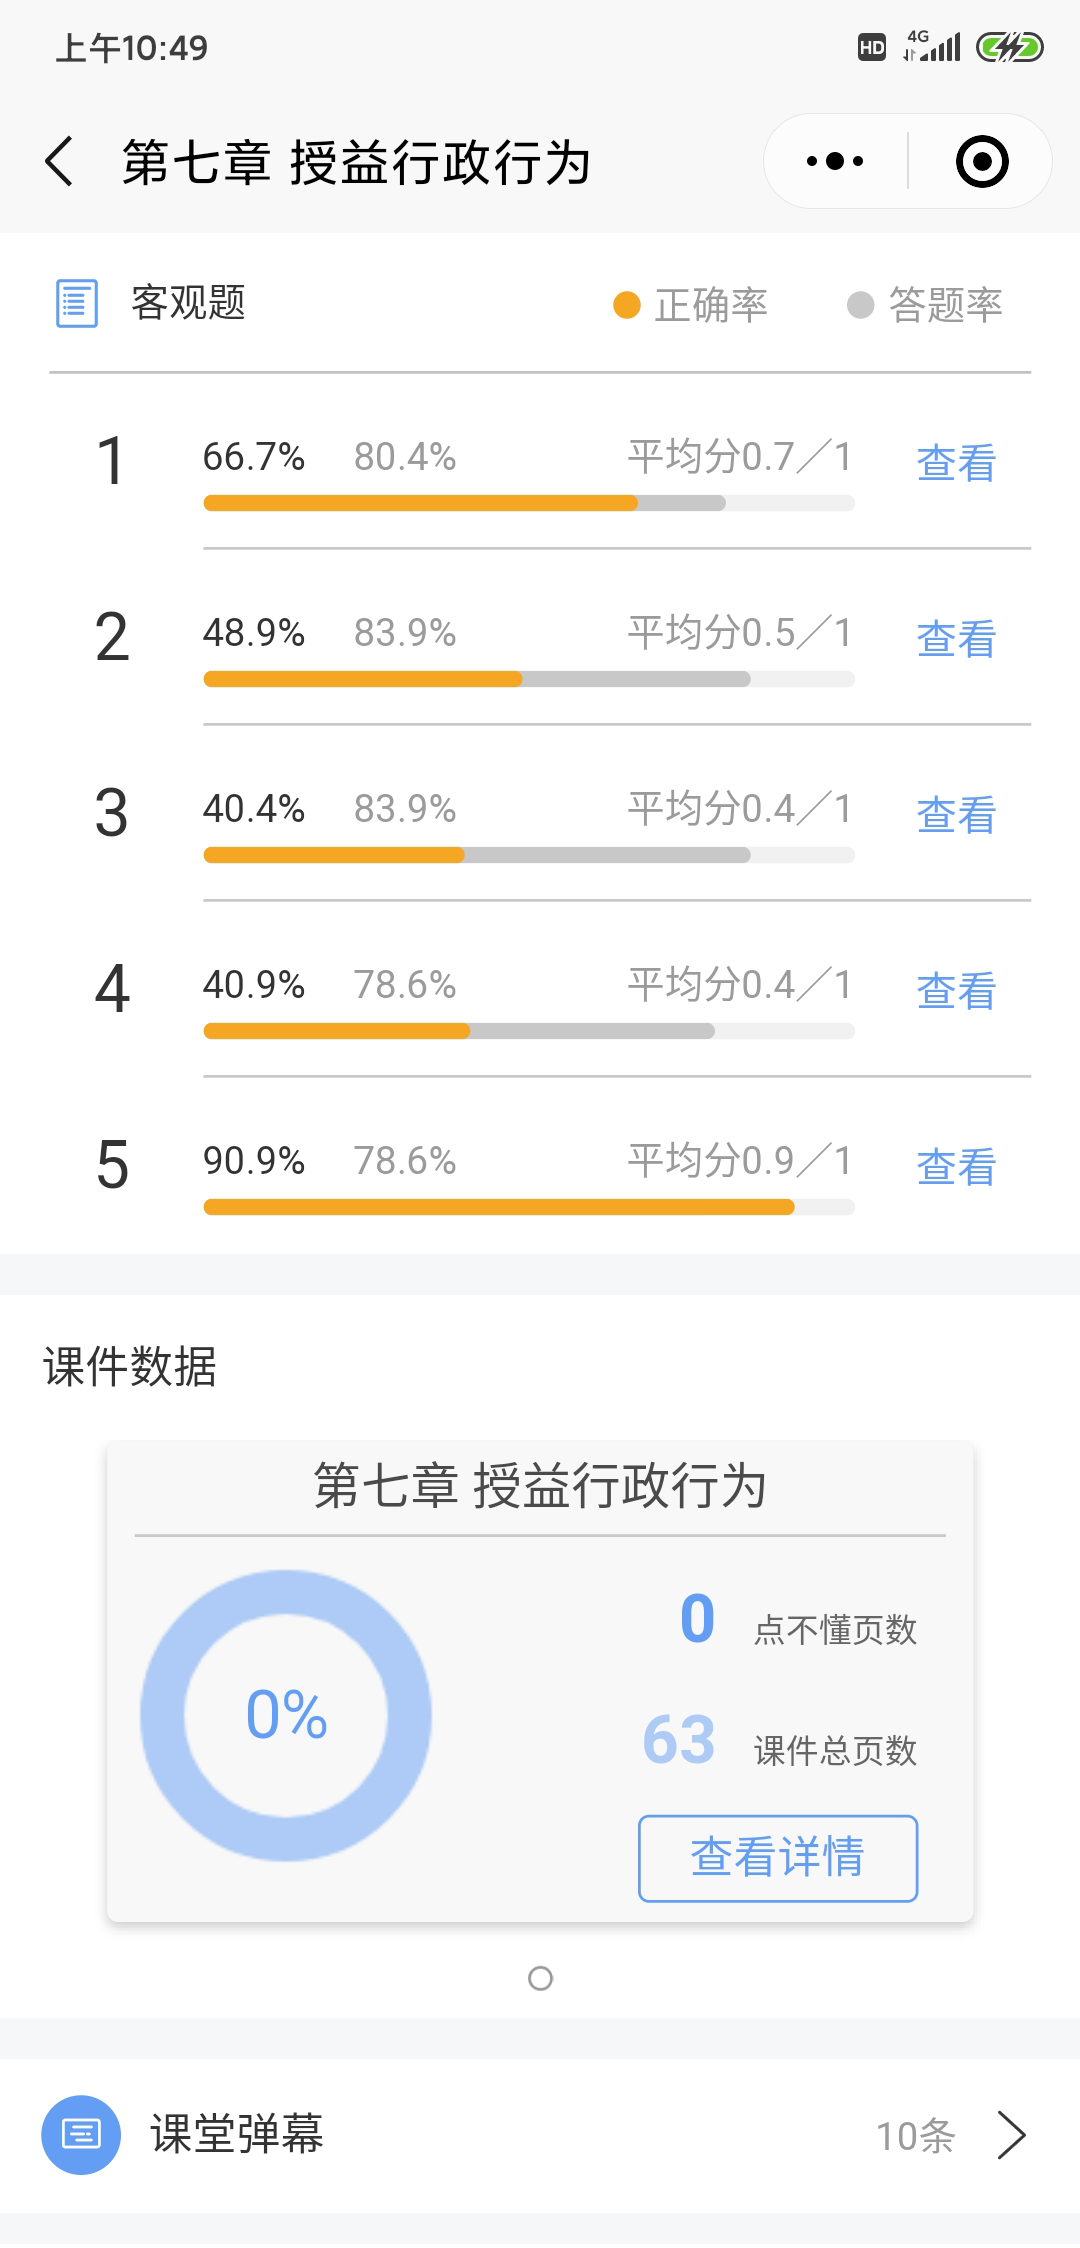Tap the back arrow icon
This screenshot has height=2248, width=1080.
point(60,161)
